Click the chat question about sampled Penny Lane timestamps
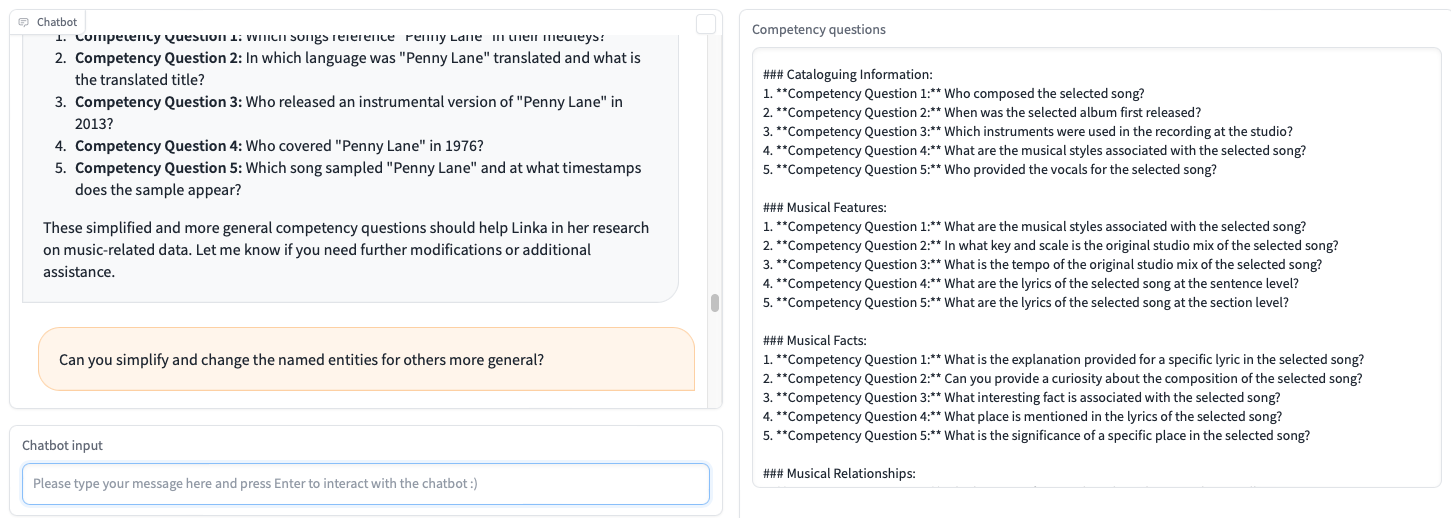 [358, 179]
